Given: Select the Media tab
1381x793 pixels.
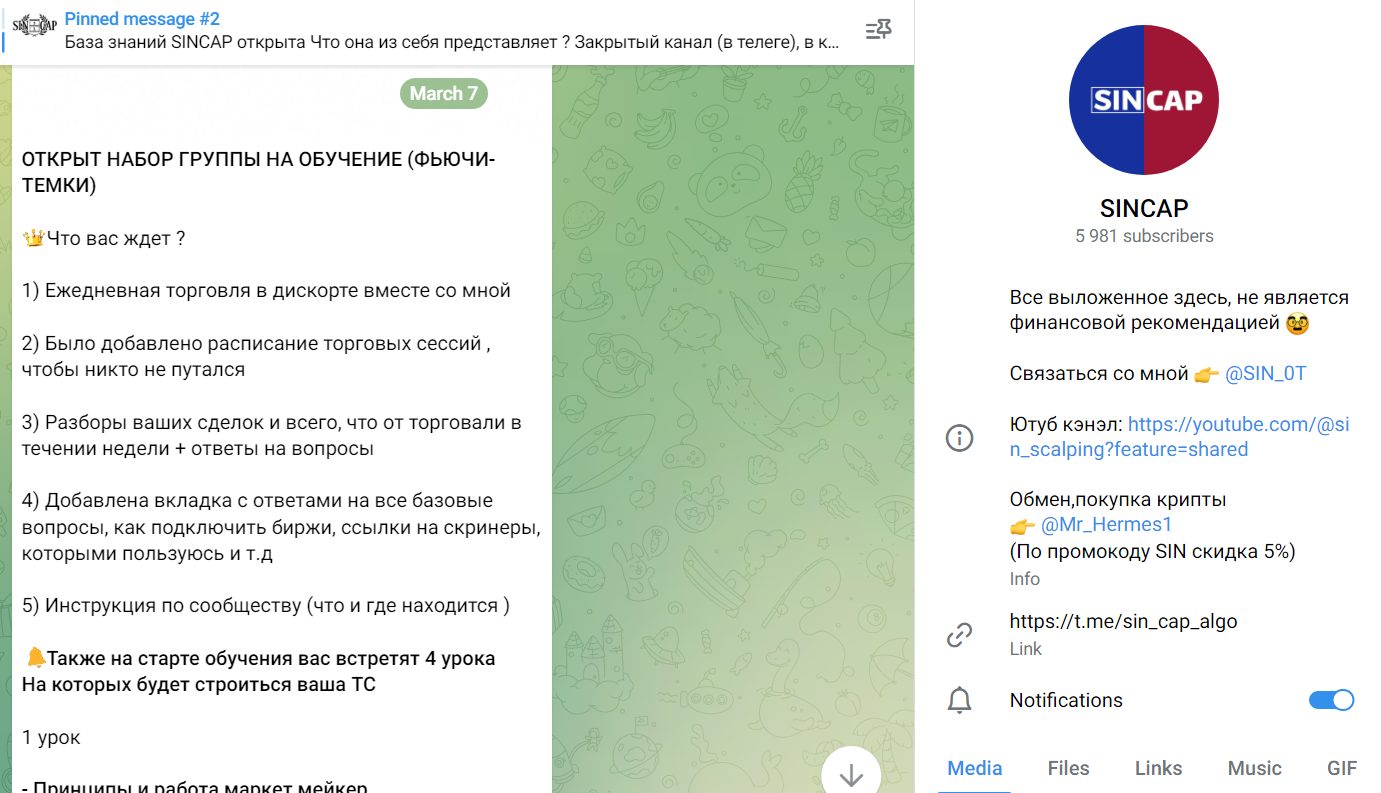Looking at the screenshot, I should coord(974,768).
